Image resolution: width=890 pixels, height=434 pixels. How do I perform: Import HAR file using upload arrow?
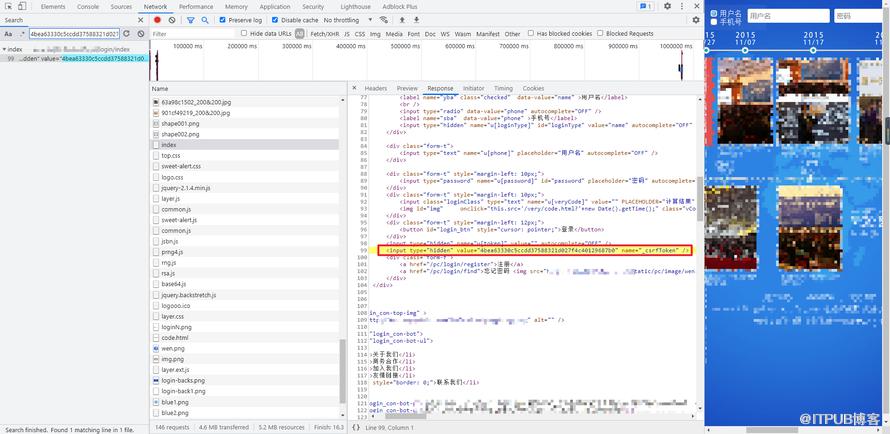[402, 20]
